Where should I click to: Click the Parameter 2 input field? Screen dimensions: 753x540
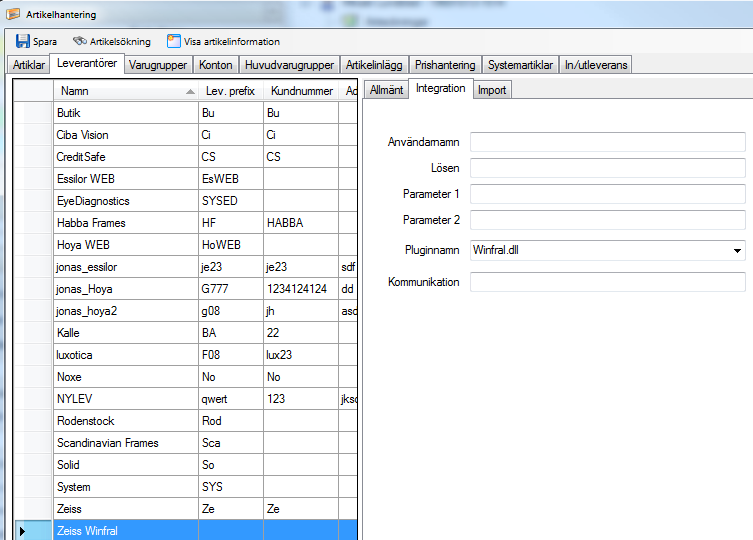(x=607, y=220)
